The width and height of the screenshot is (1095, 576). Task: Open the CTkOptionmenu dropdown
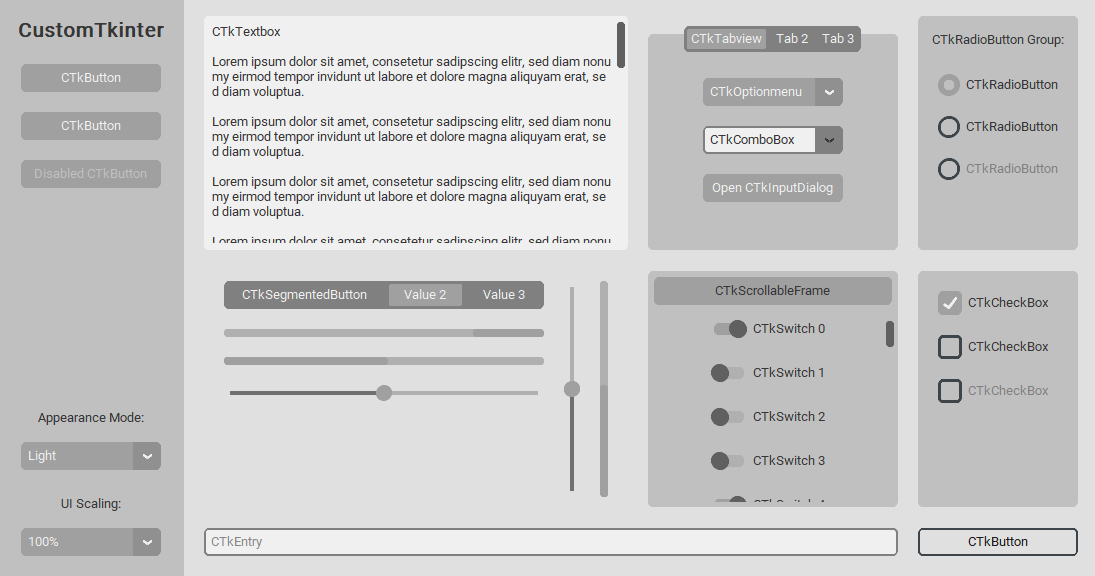pyautogui.click(x=773, y=92)
